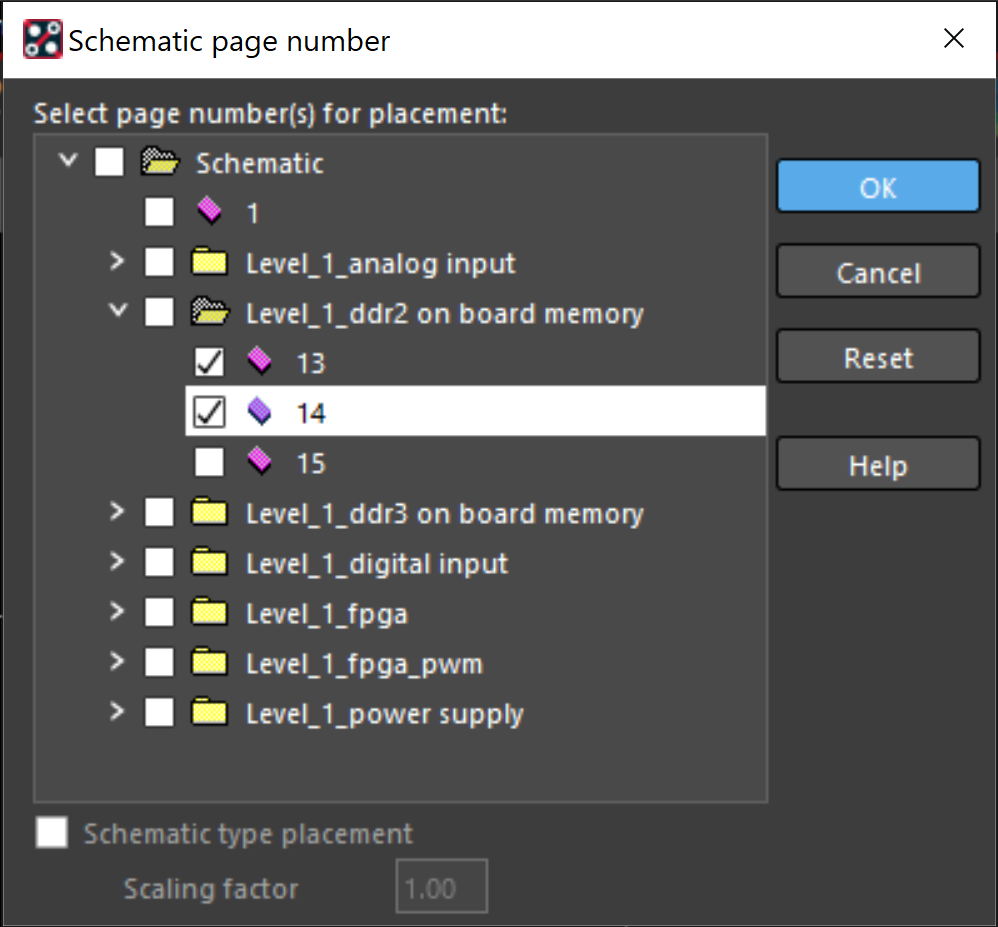Image resolution: width=998 pixels, height=927 pixels.
Task: Click the purple page 14 icon
Action: pyautogui.click(x=259, y=411)
